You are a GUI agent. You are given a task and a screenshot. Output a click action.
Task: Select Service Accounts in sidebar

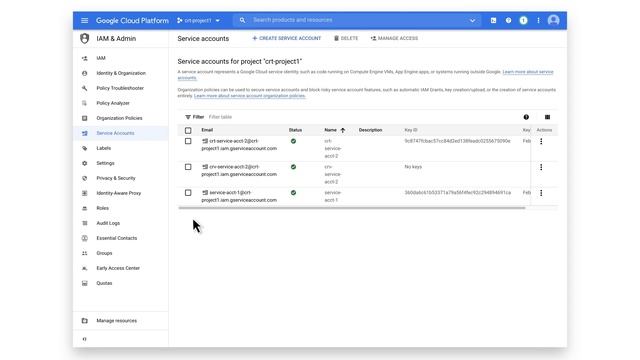(121, 133)
